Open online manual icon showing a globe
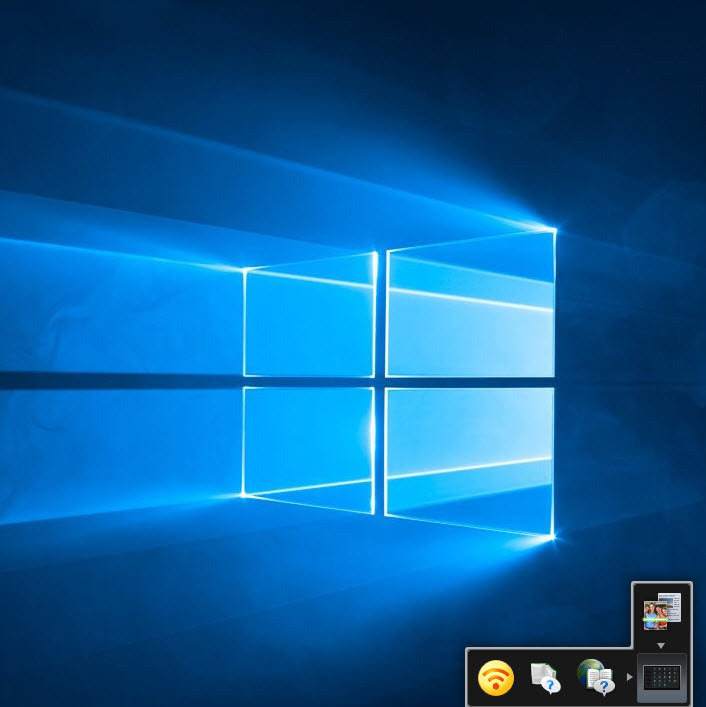 594,678
